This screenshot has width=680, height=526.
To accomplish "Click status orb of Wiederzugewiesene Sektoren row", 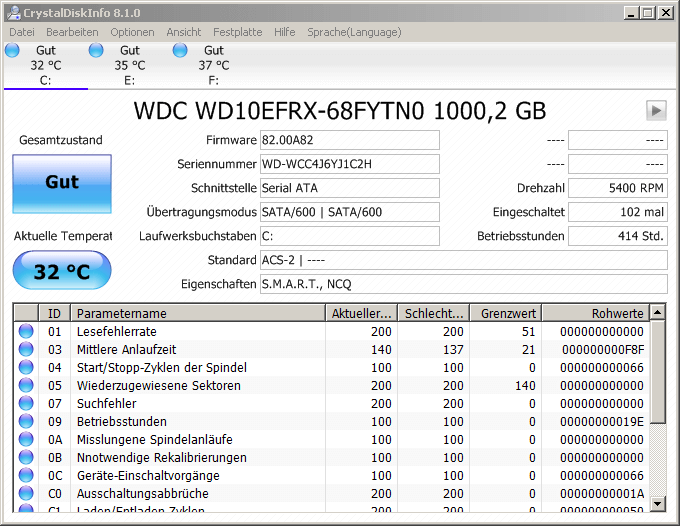I will point(26,386).
